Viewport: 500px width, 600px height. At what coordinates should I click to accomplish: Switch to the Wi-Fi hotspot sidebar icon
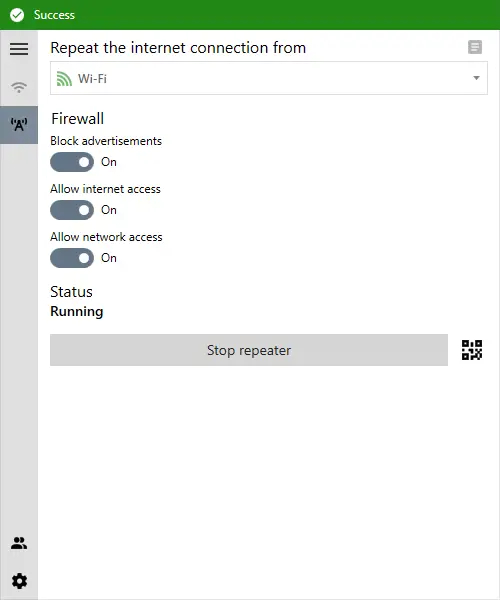19,87
